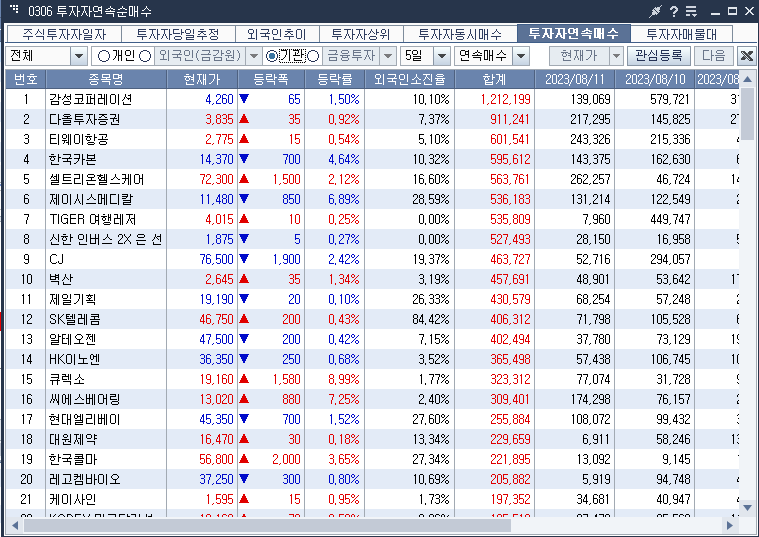Click the red up arrow in 한국콜마 row

pyautogui.click(x=244, y=459)
